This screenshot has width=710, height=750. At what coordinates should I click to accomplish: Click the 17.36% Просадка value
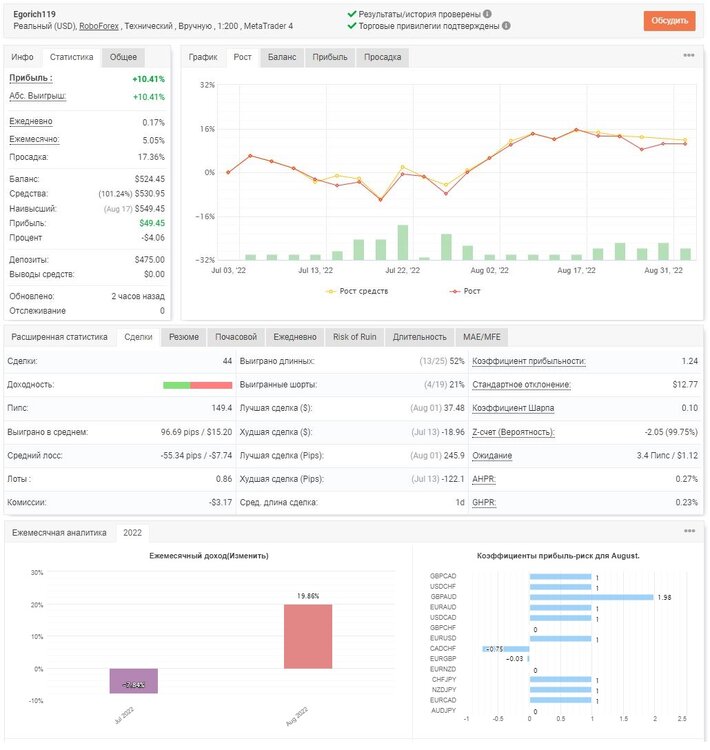pyautogui.click(x=151, y=157)
